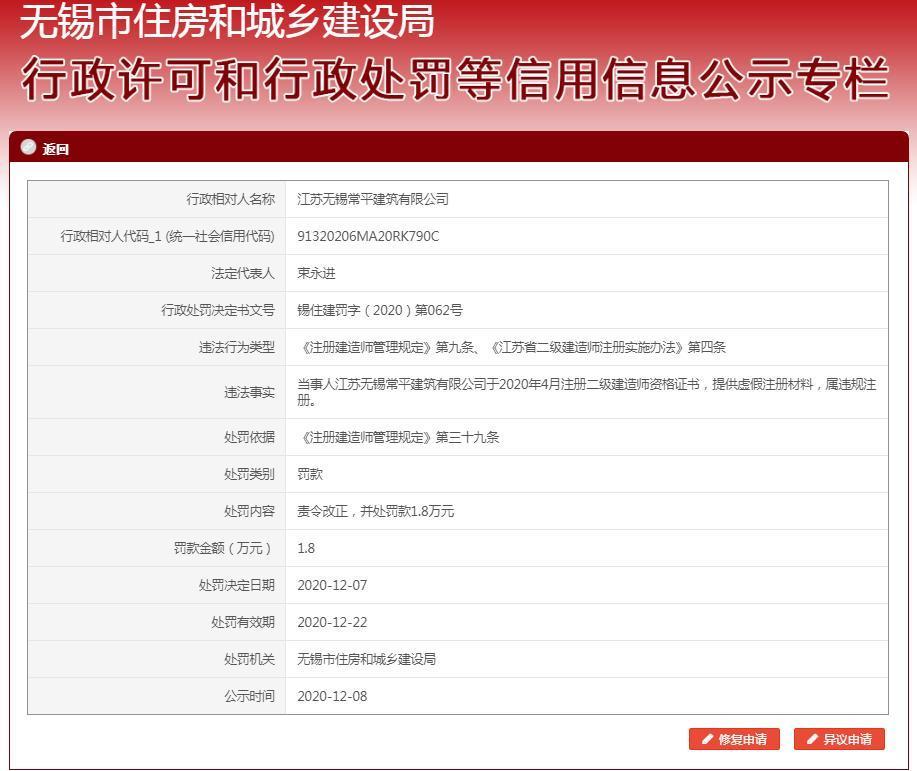Click the 违法行为类型 row label
The height and width of the screenshot is (771, 917).
[236, 347]
